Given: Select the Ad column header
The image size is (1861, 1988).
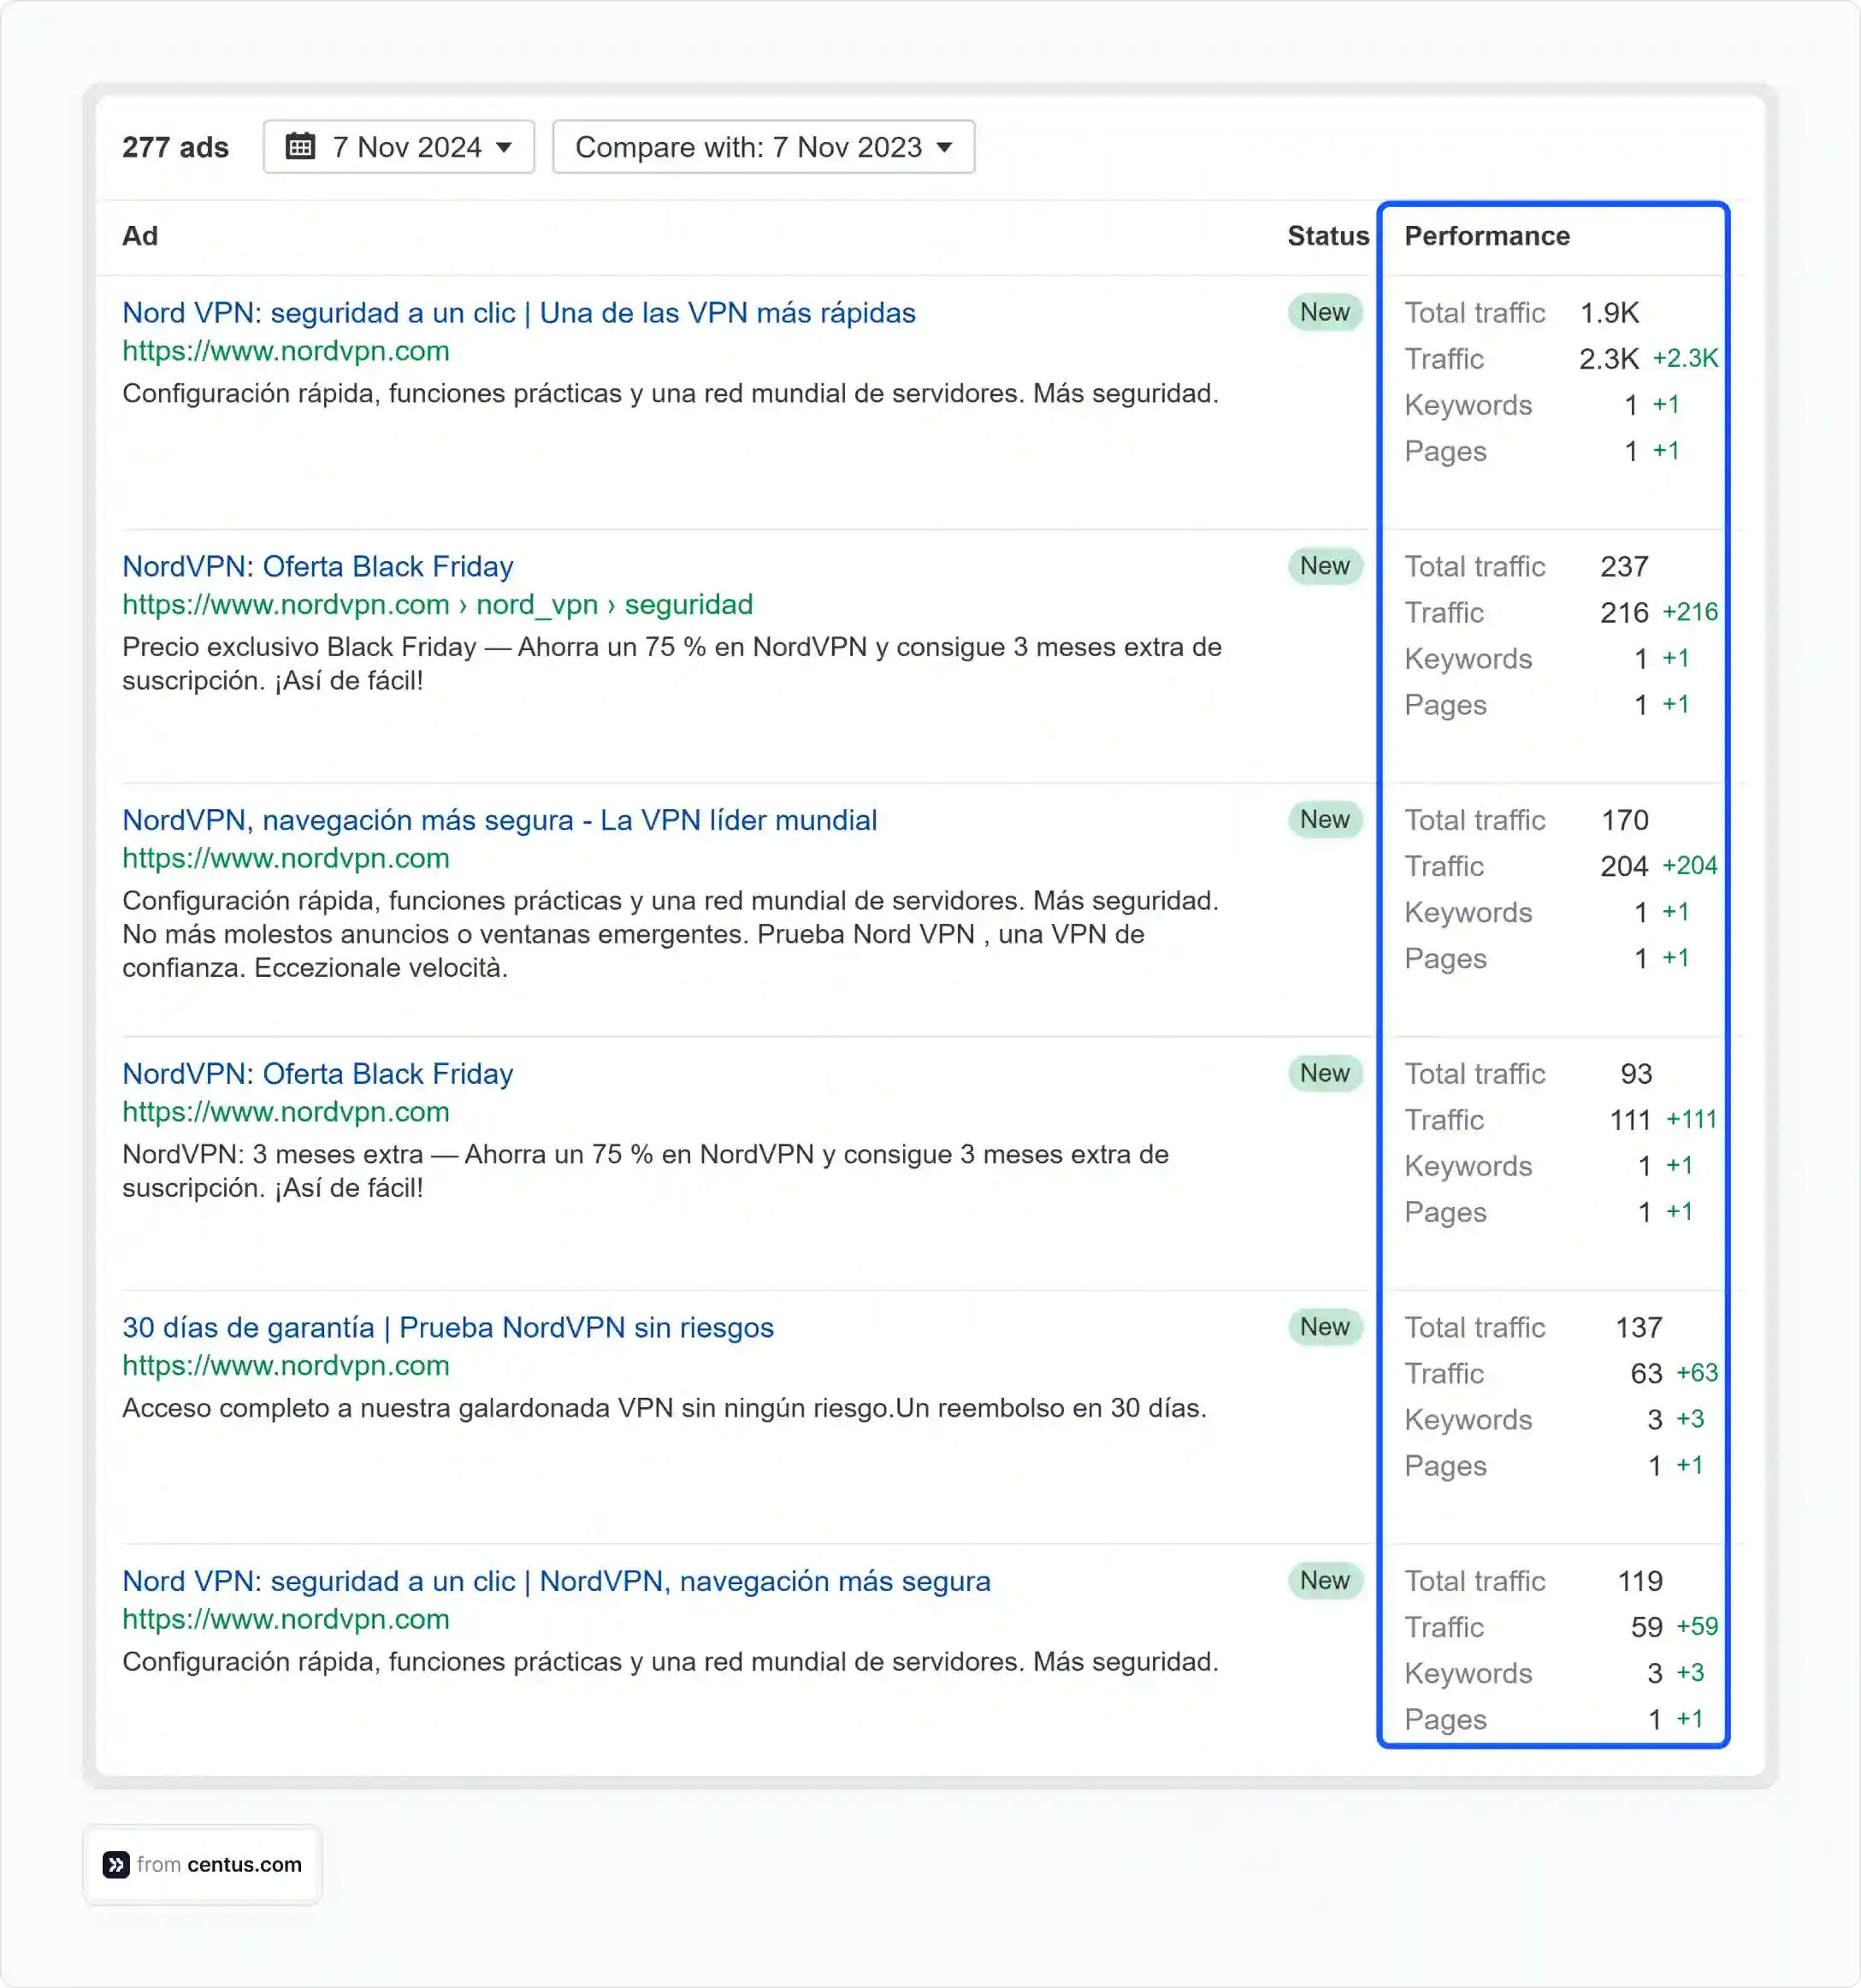Looking at the screenshot, I should click(x=141, y=236).
